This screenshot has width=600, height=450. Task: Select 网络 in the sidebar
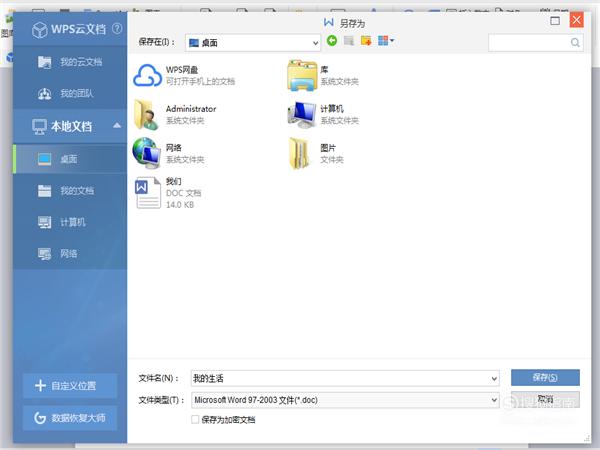(x=70, y=254)
